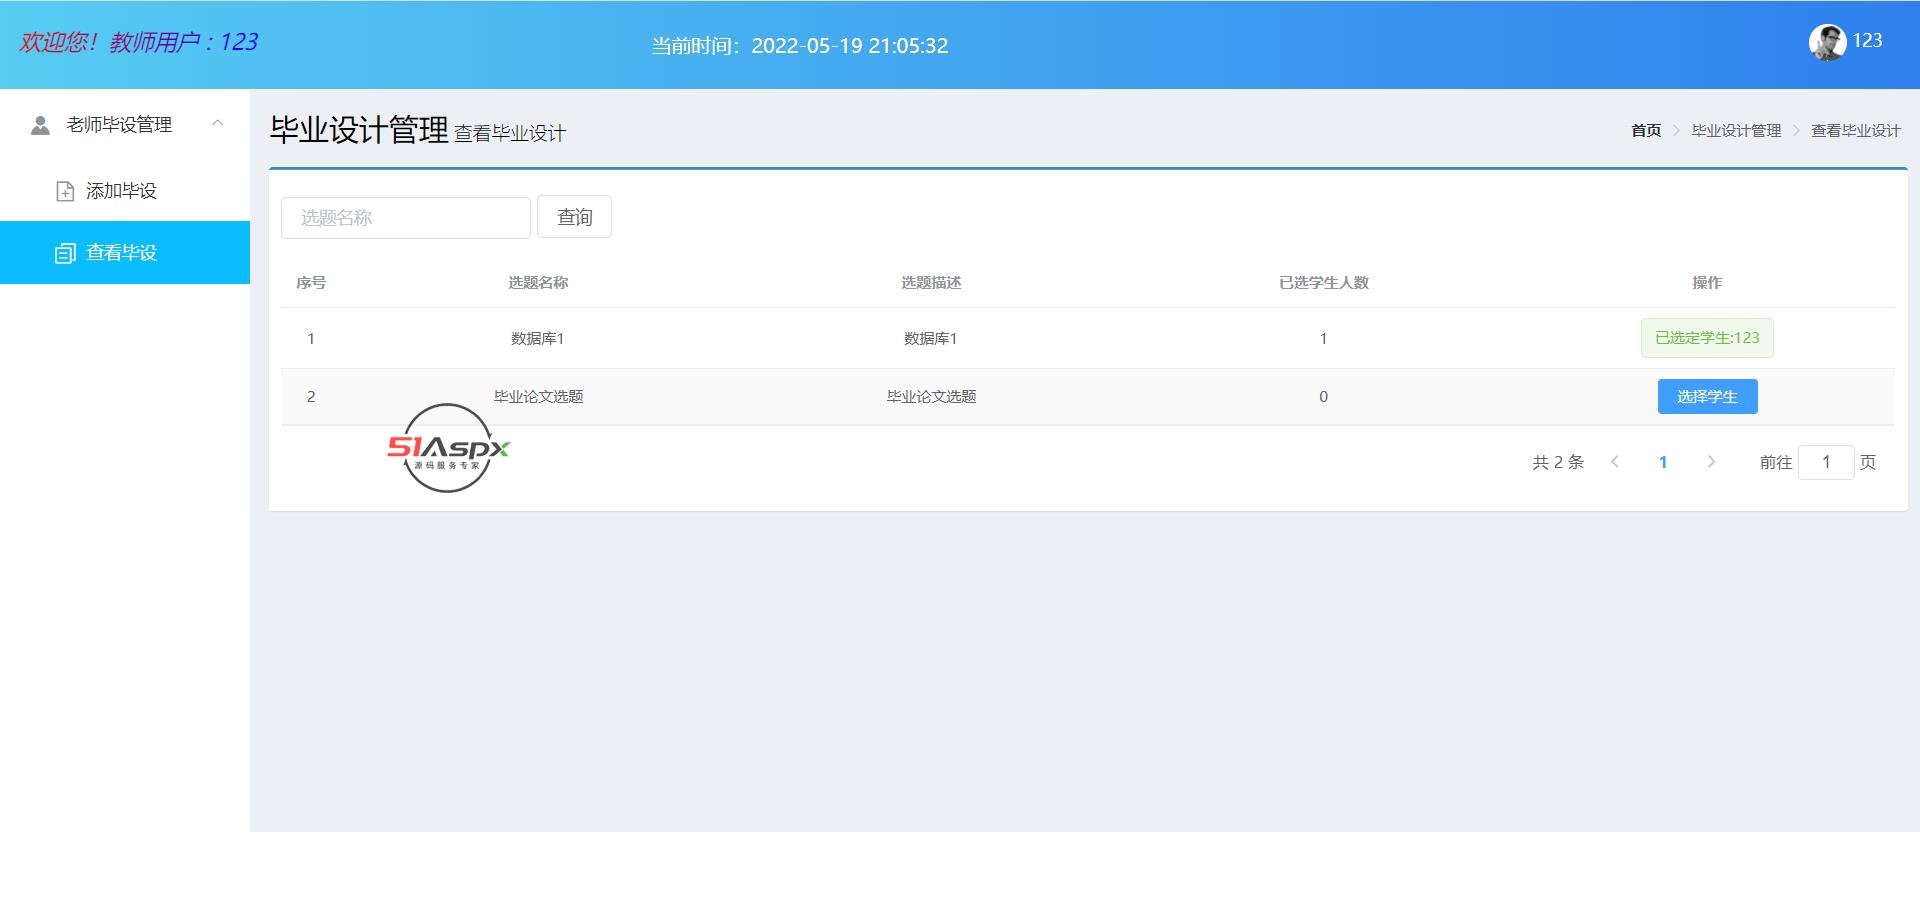Image resolution: width=1920 pixels, height=902 pixels.
Task: Focus the 选题名称 search input field
Action: tap(405, 218)
